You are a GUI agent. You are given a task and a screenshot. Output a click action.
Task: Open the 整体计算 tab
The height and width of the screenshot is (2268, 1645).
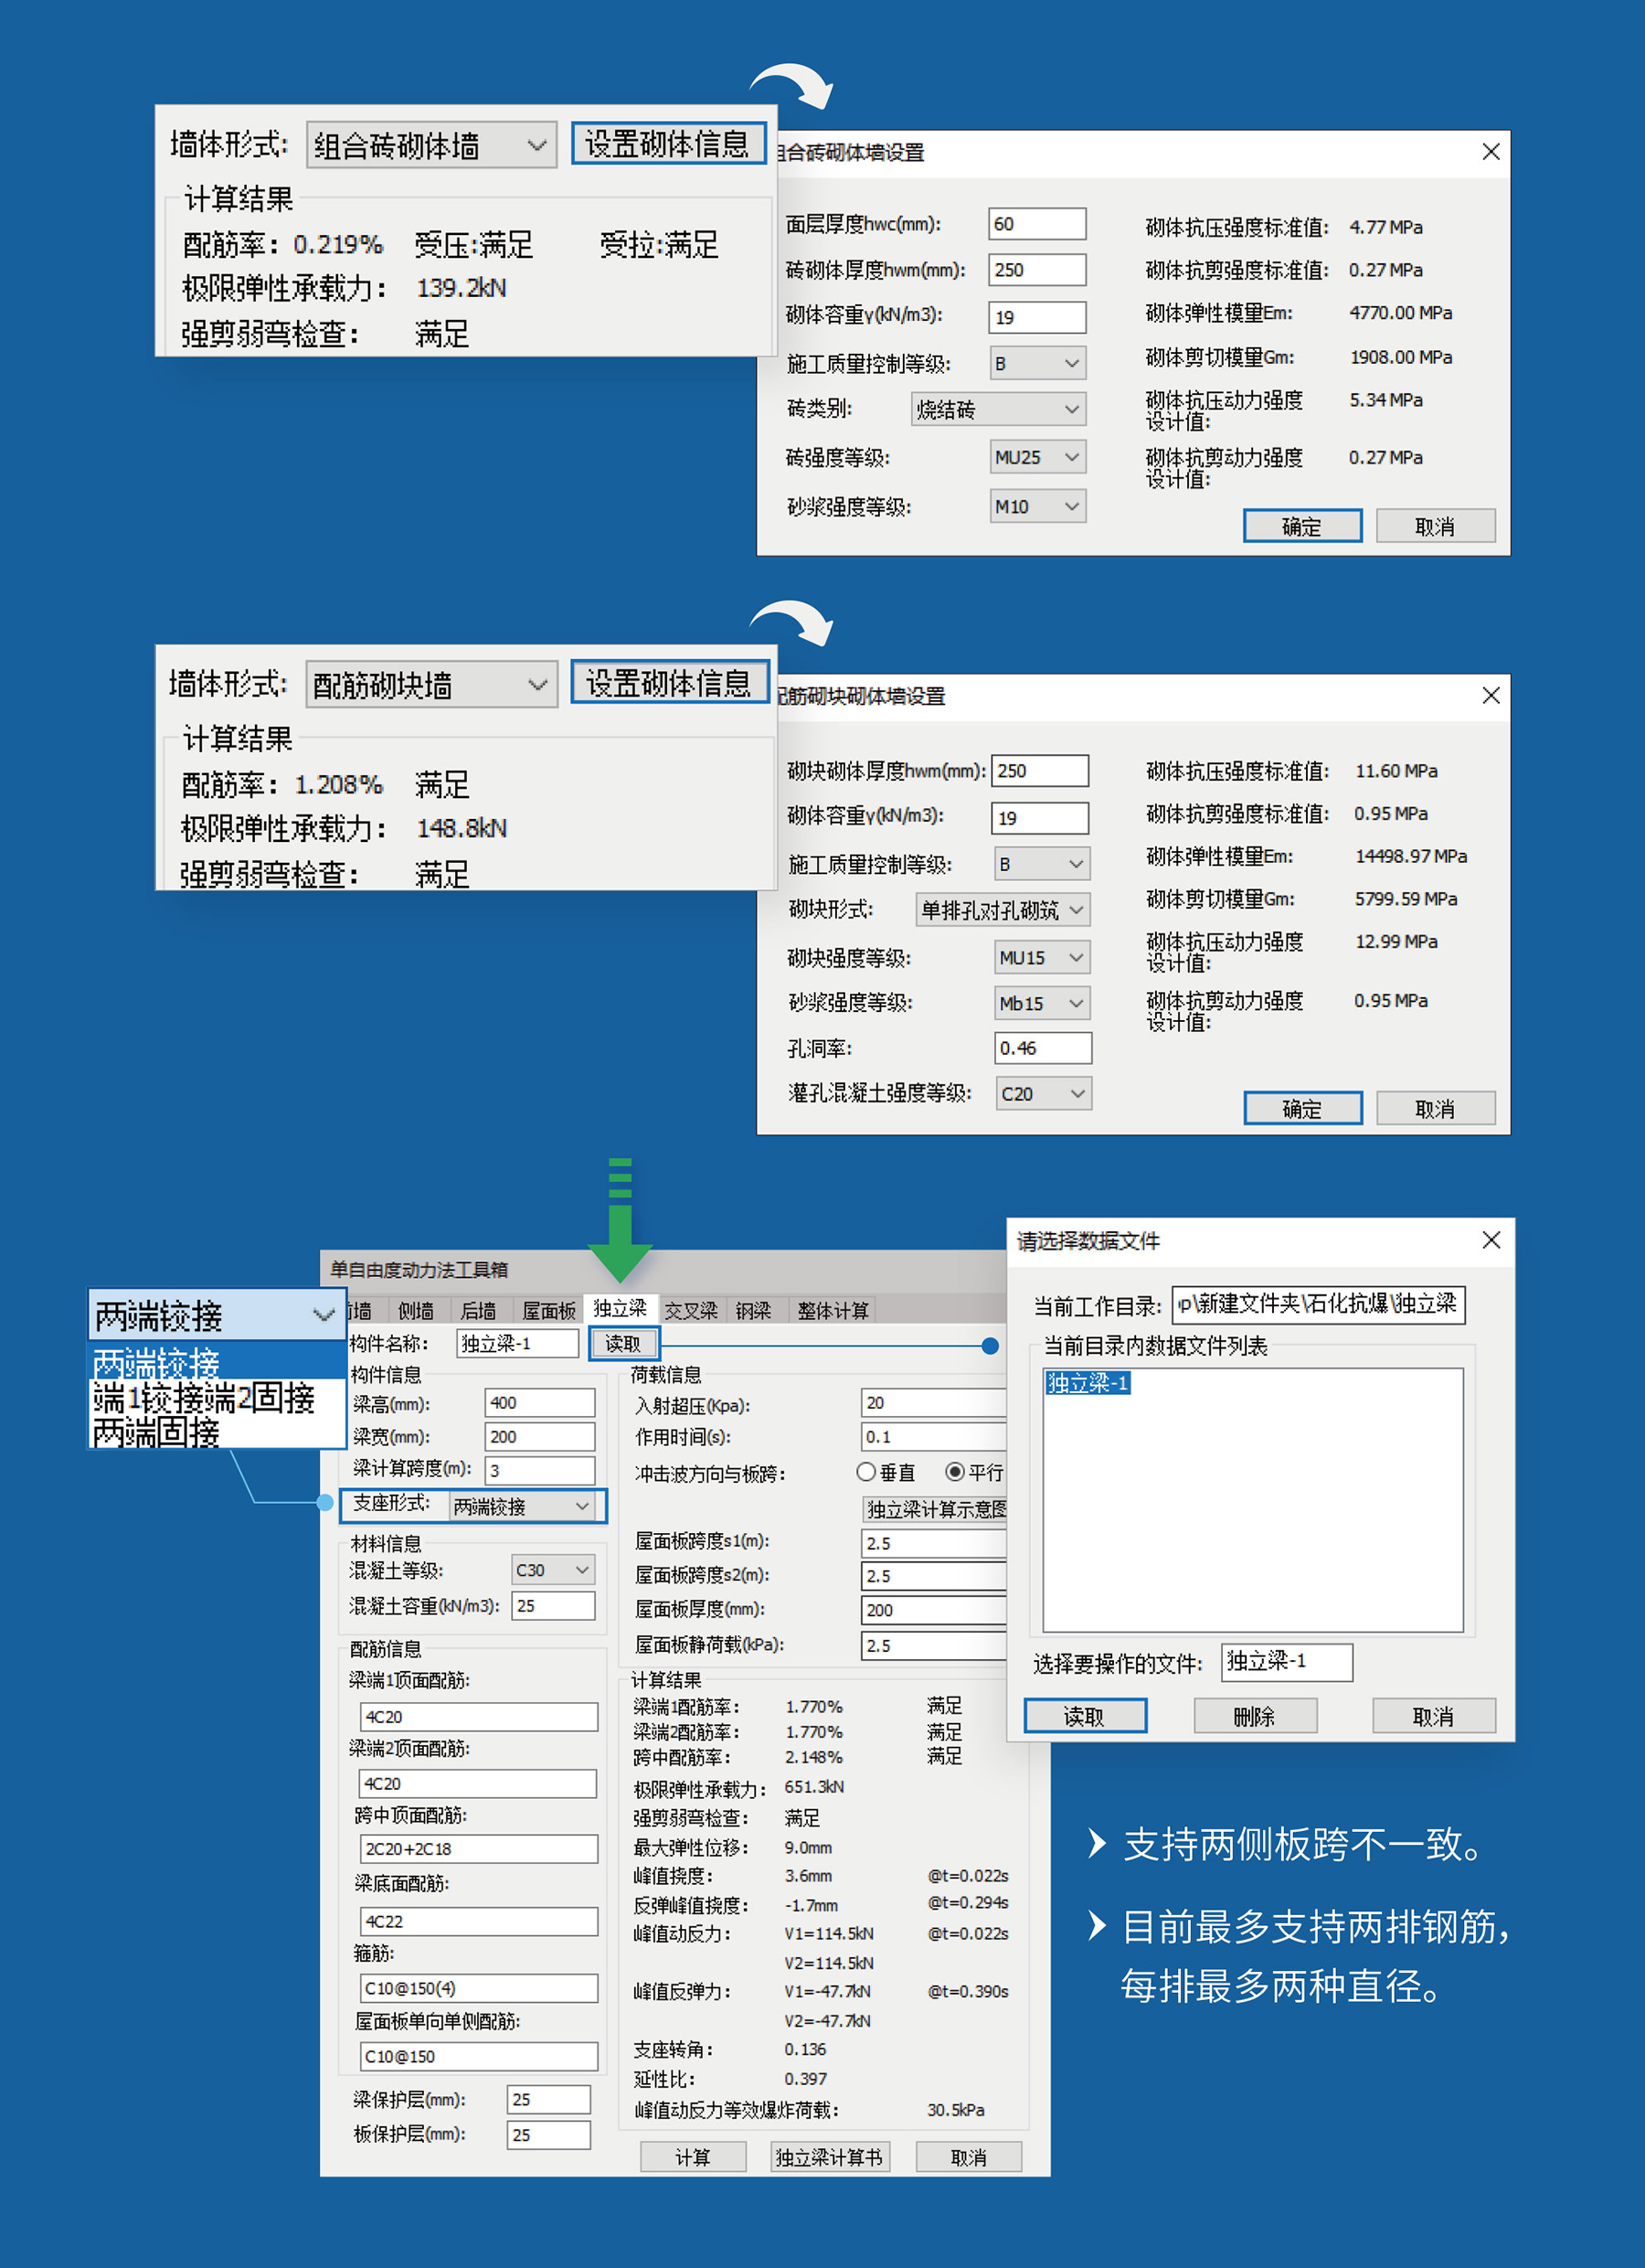(832, 1310)
